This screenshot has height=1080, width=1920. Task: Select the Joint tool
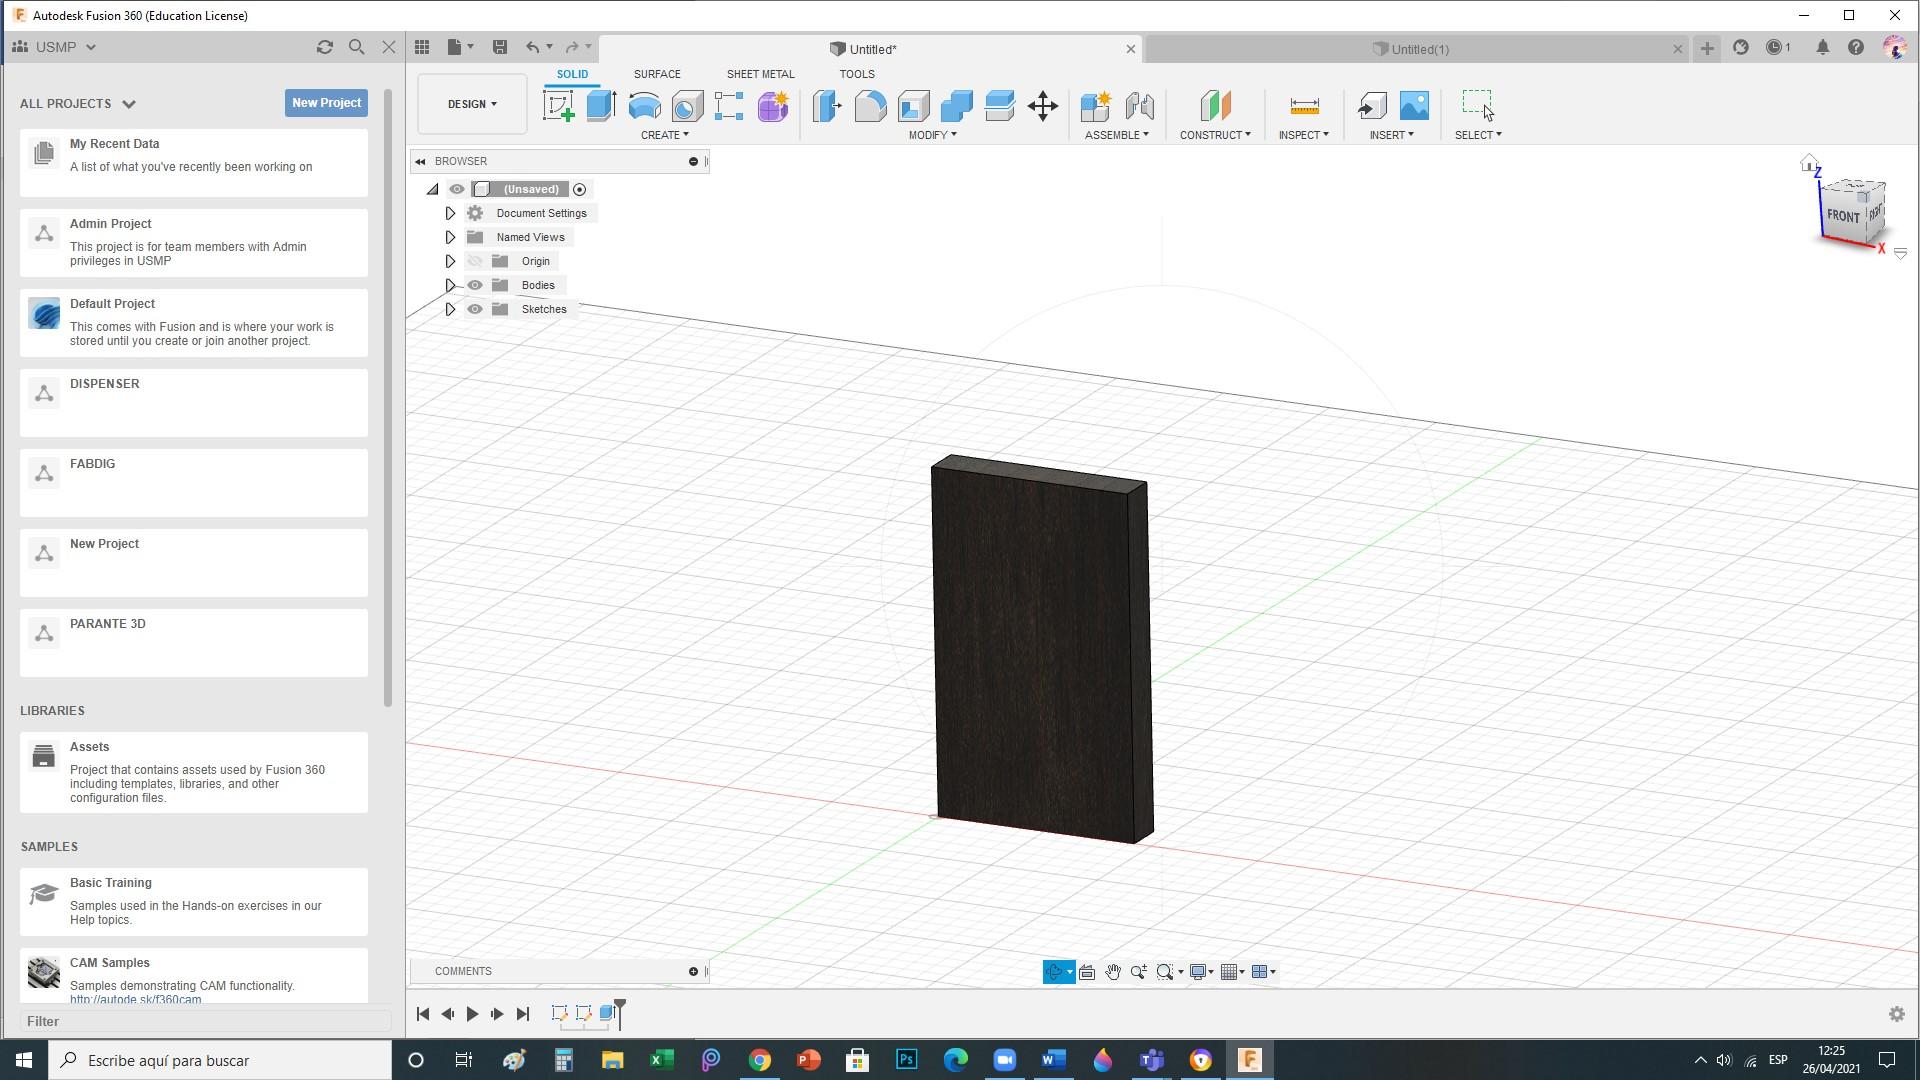pyautogui.click(x=1139, y=106)
